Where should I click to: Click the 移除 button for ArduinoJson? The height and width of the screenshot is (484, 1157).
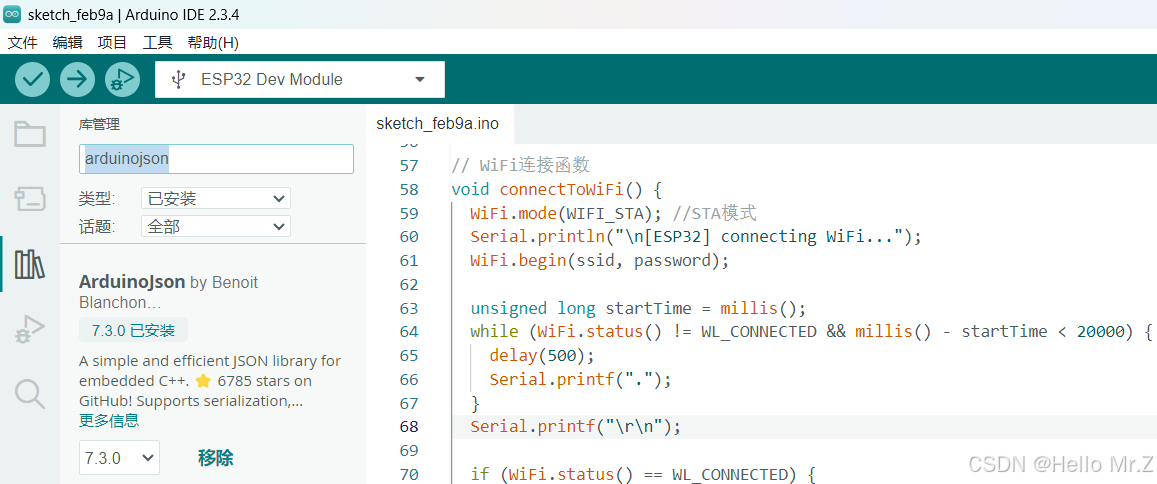click(215, 457)
